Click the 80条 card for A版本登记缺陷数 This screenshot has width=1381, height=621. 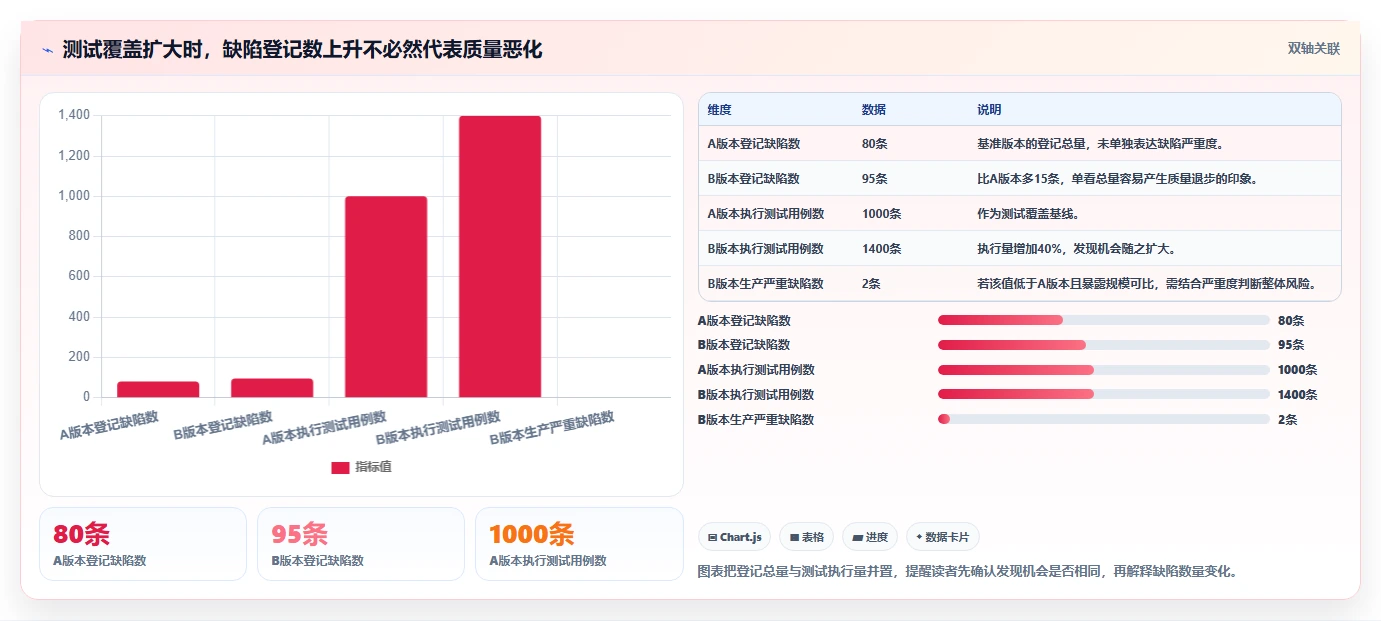coord(143,544)
